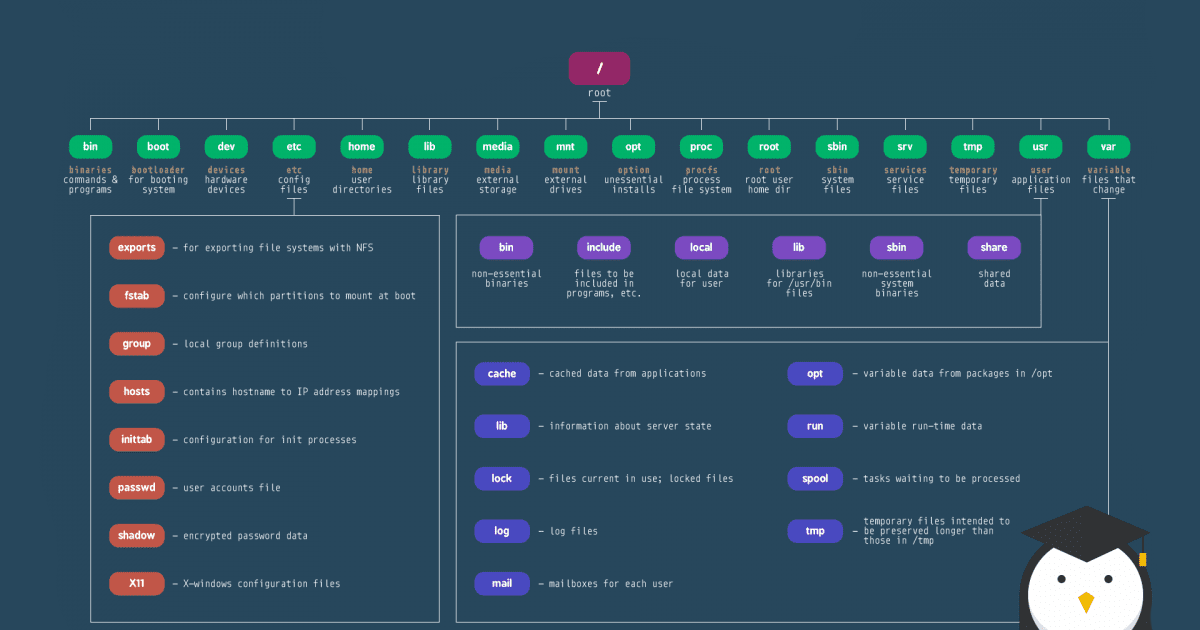Select the blue "spool" pill

(815, 478)
